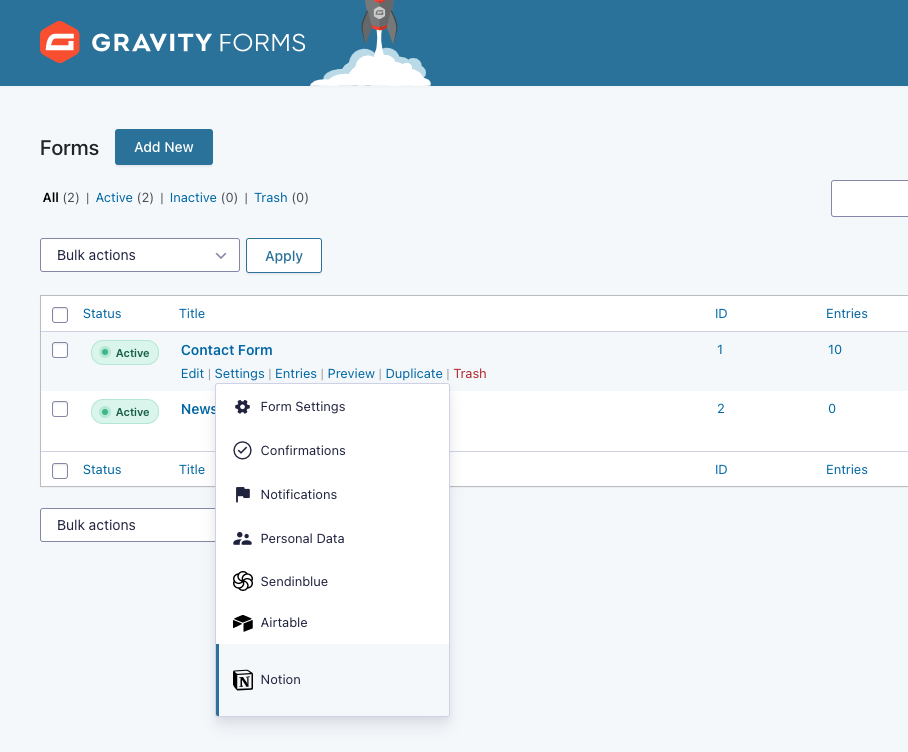
Task: Tick the select-all checkbox in table footer
Action: click(x=60, y=471)
